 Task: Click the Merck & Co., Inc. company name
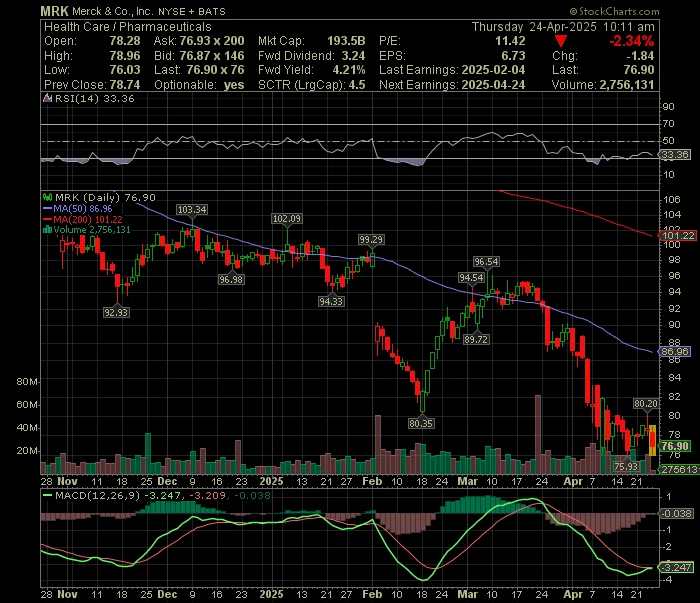pyautogui.click(x=112, y=12)
